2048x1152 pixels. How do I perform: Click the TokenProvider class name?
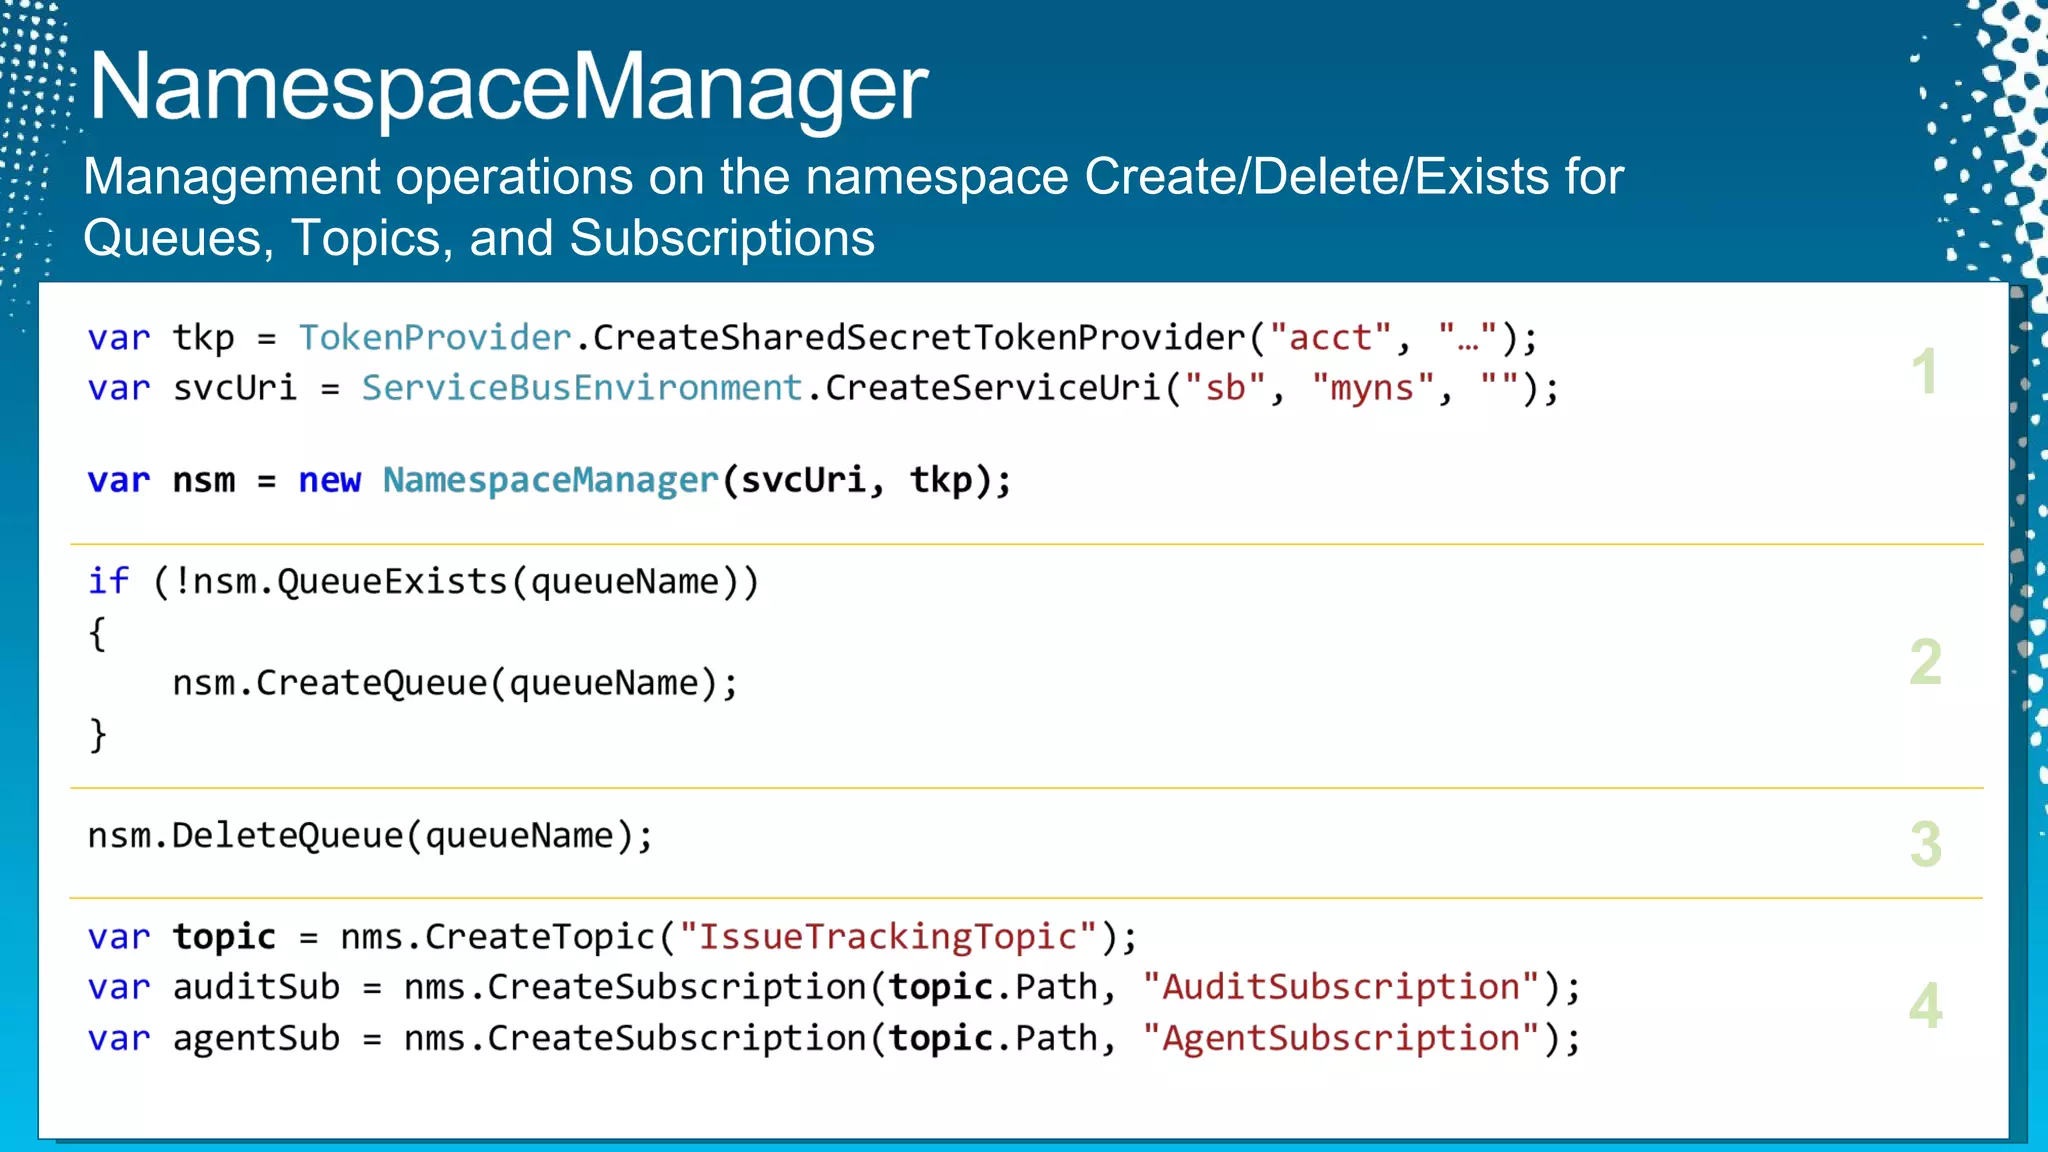434,338
